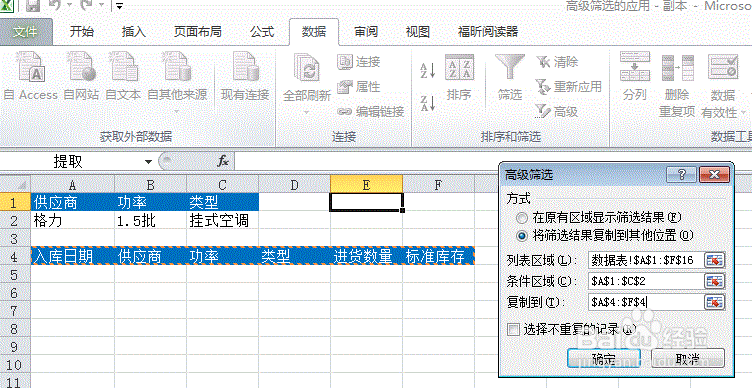Sort ascending A to Z icon
Image resolution: width=752 pixels, height=388 pixels.
(x=427, y=71)
